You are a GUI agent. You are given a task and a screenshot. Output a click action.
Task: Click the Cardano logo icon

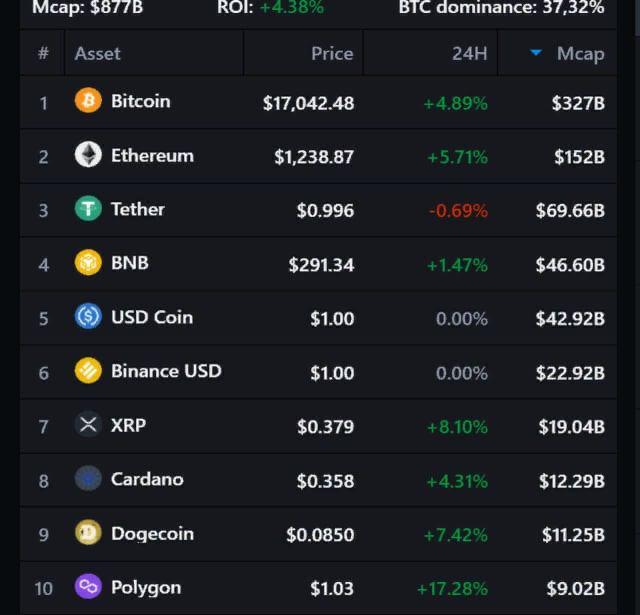[88, 479]
